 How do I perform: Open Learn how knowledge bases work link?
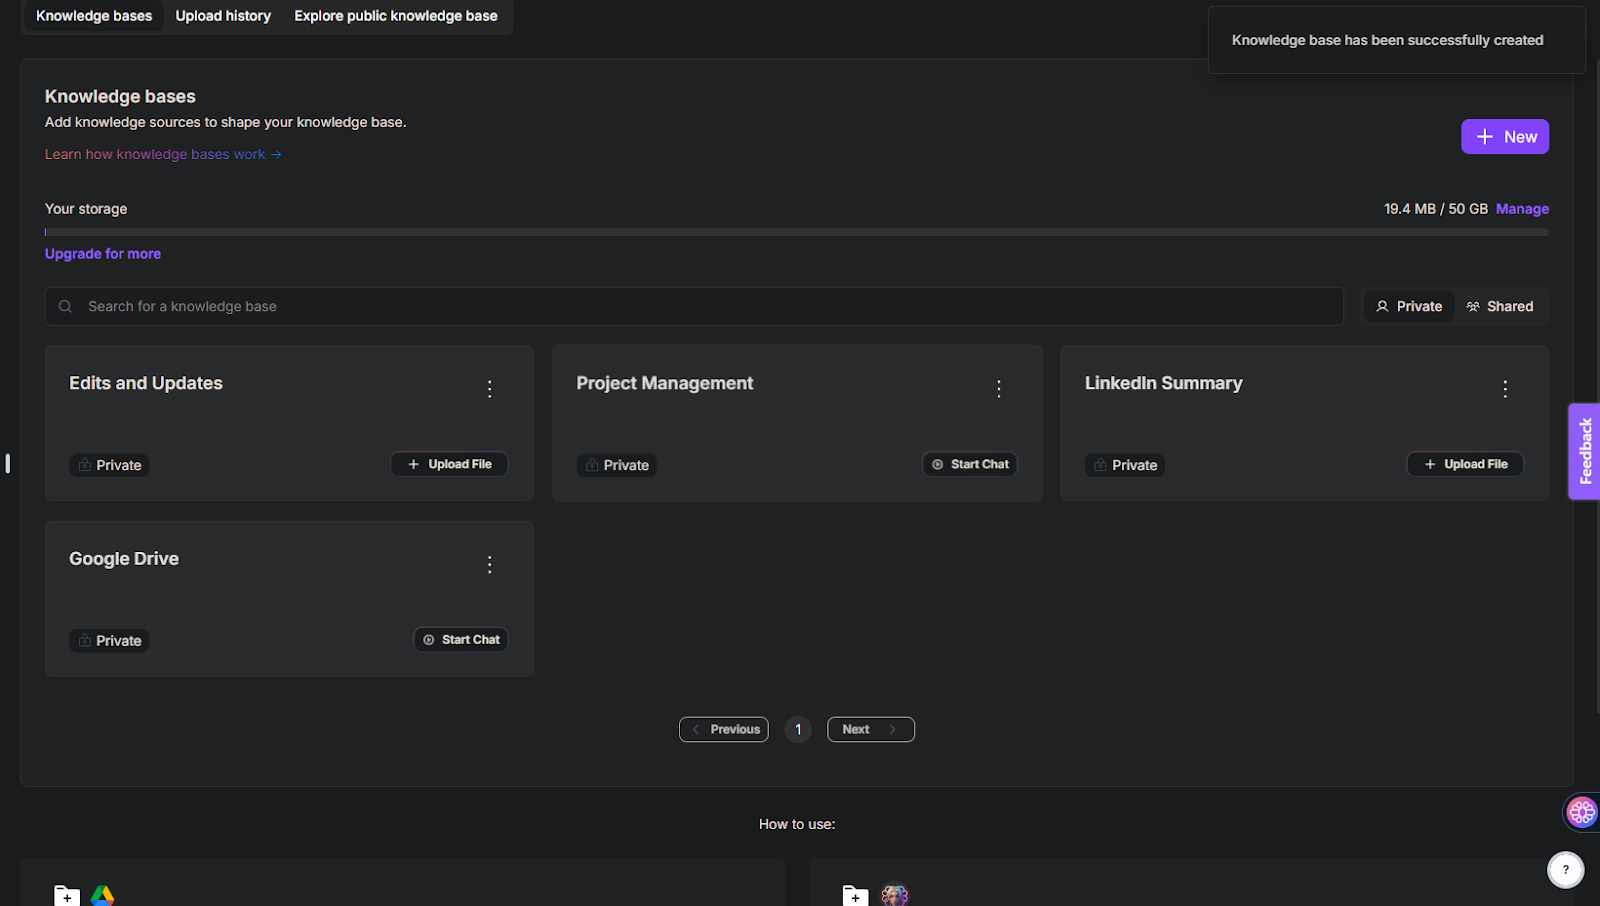163,154
